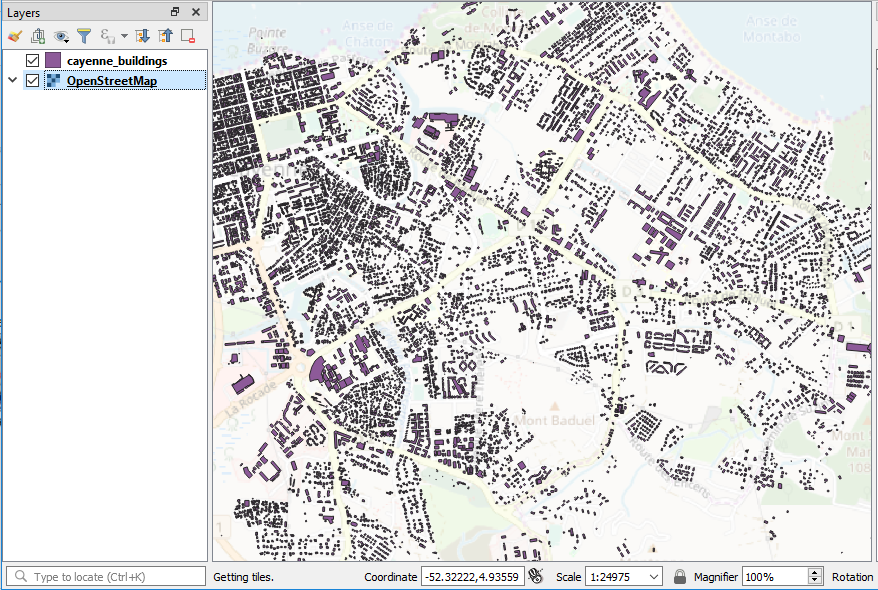Click the locator search magnifier icon

(x=18, y=577)
